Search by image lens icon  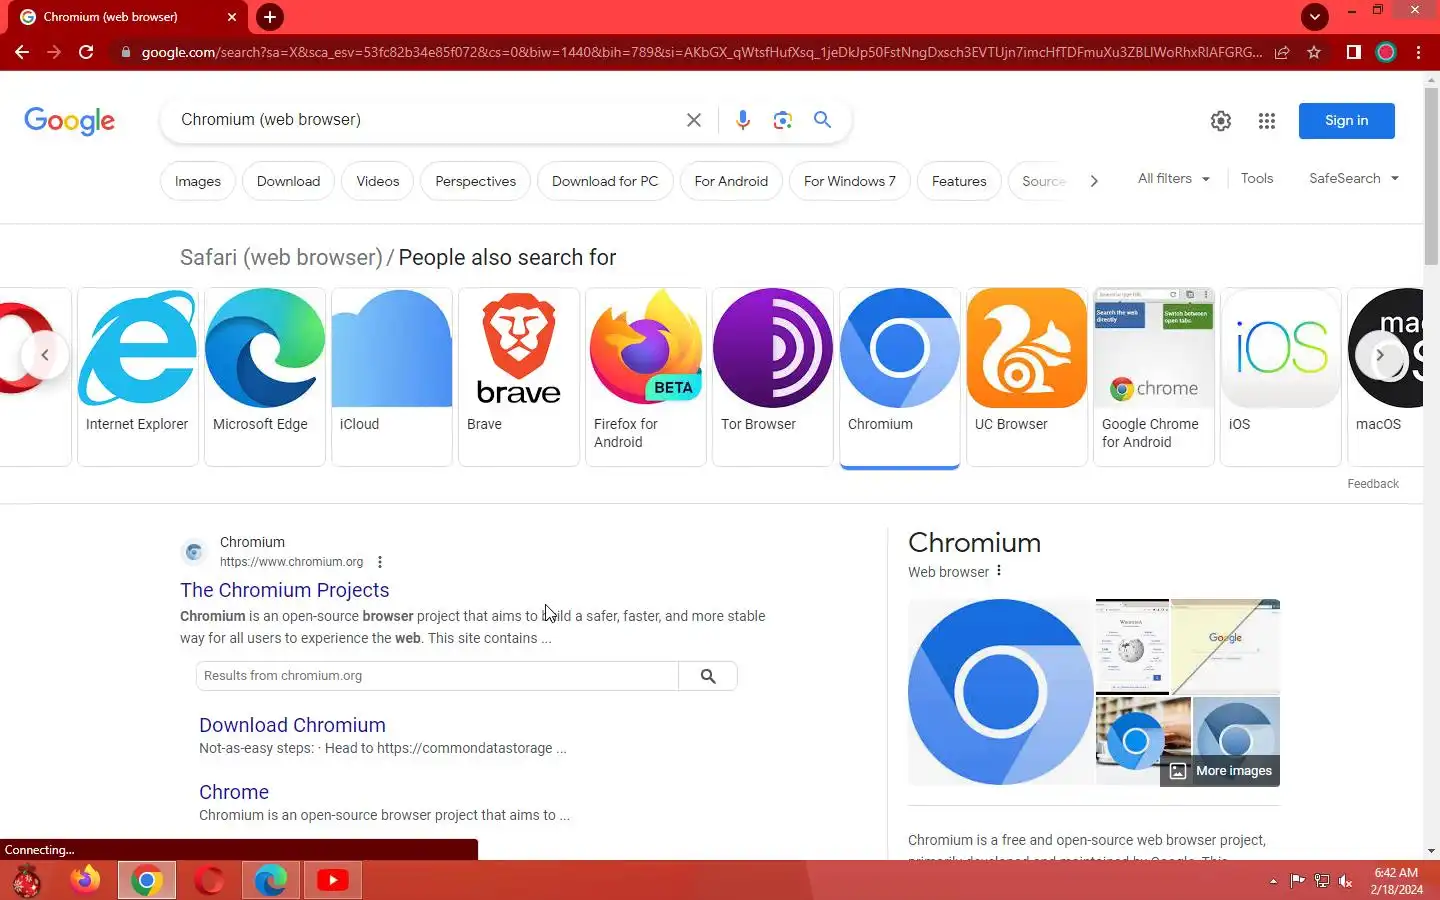pos(782,120)
